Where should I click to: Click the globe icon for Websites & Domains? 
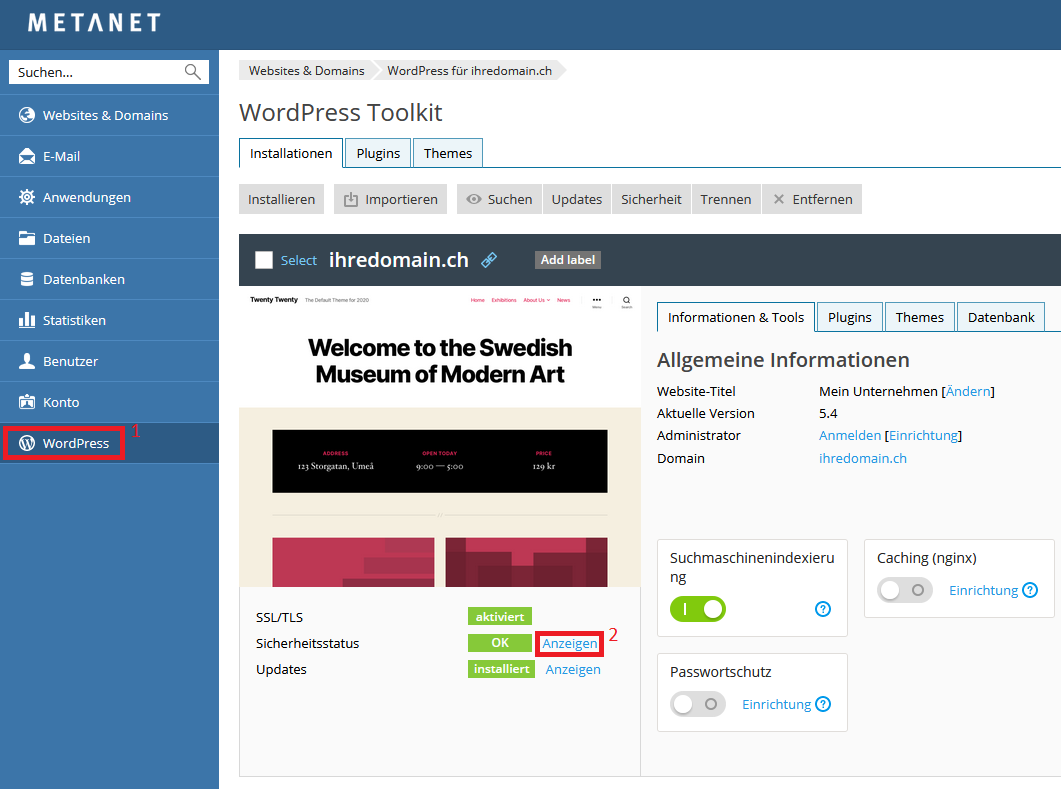27,115
